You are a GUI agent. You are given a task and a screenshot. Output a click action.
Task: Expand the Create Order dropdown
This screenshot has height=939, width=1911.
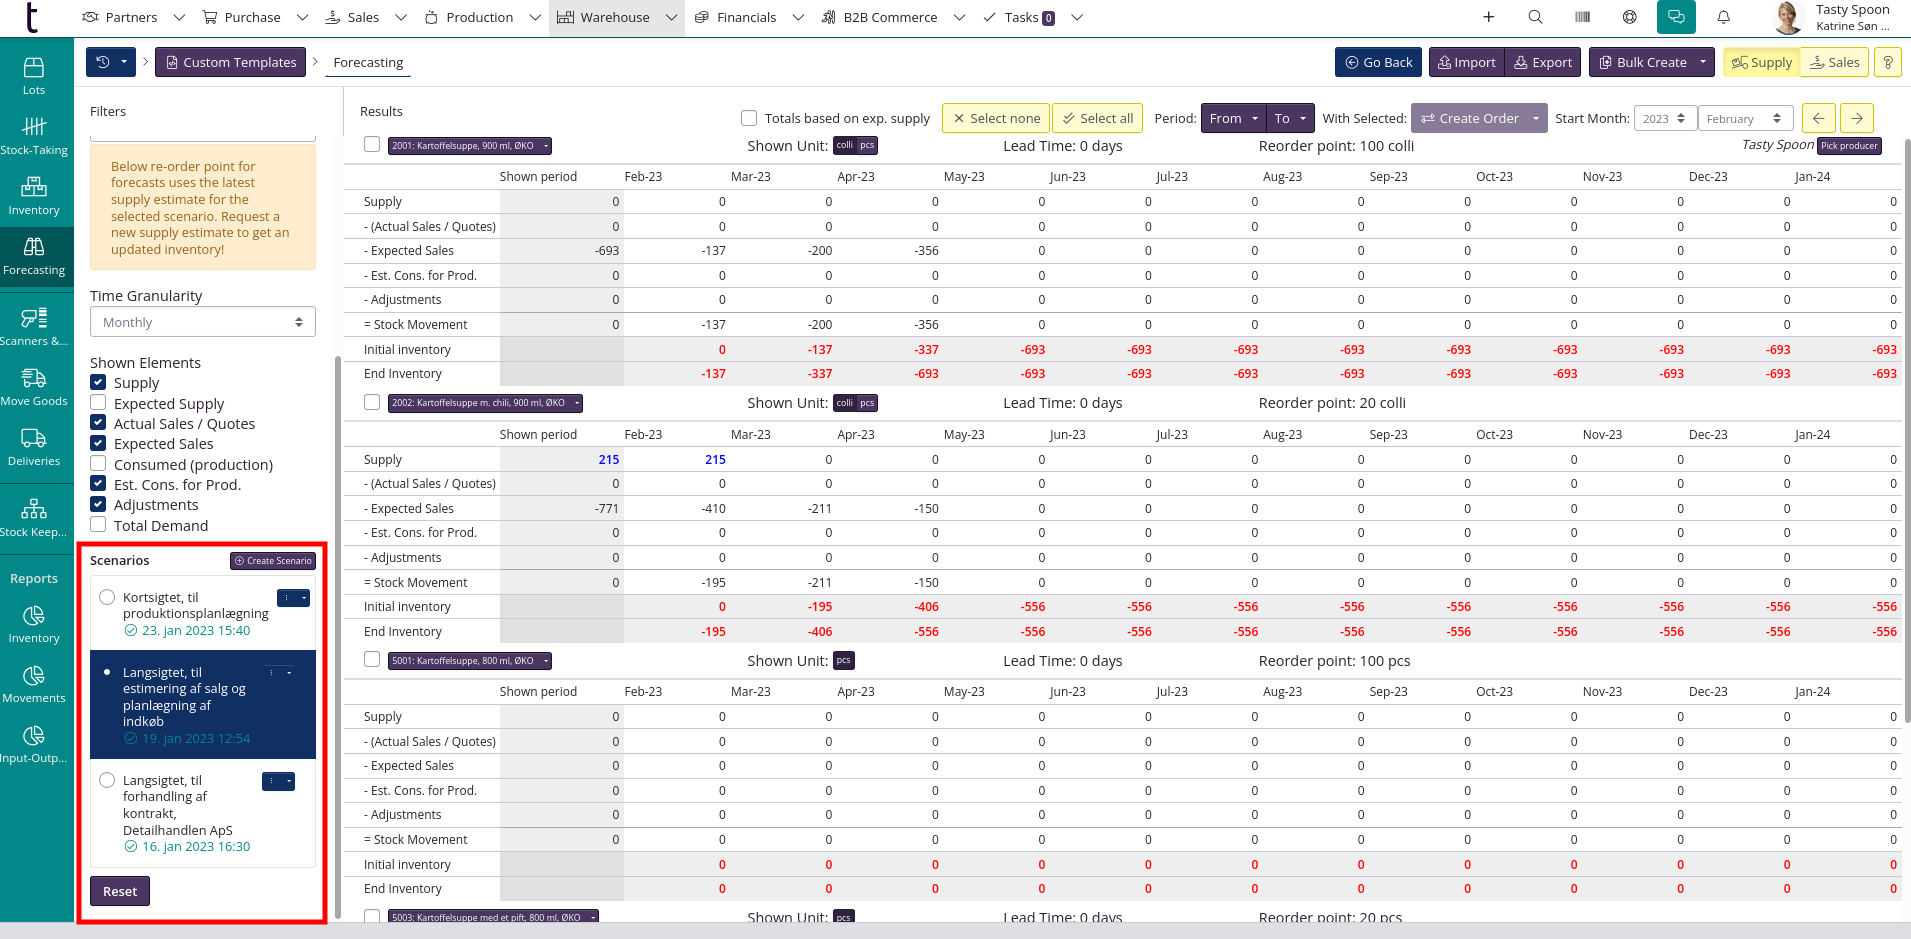1536,118
